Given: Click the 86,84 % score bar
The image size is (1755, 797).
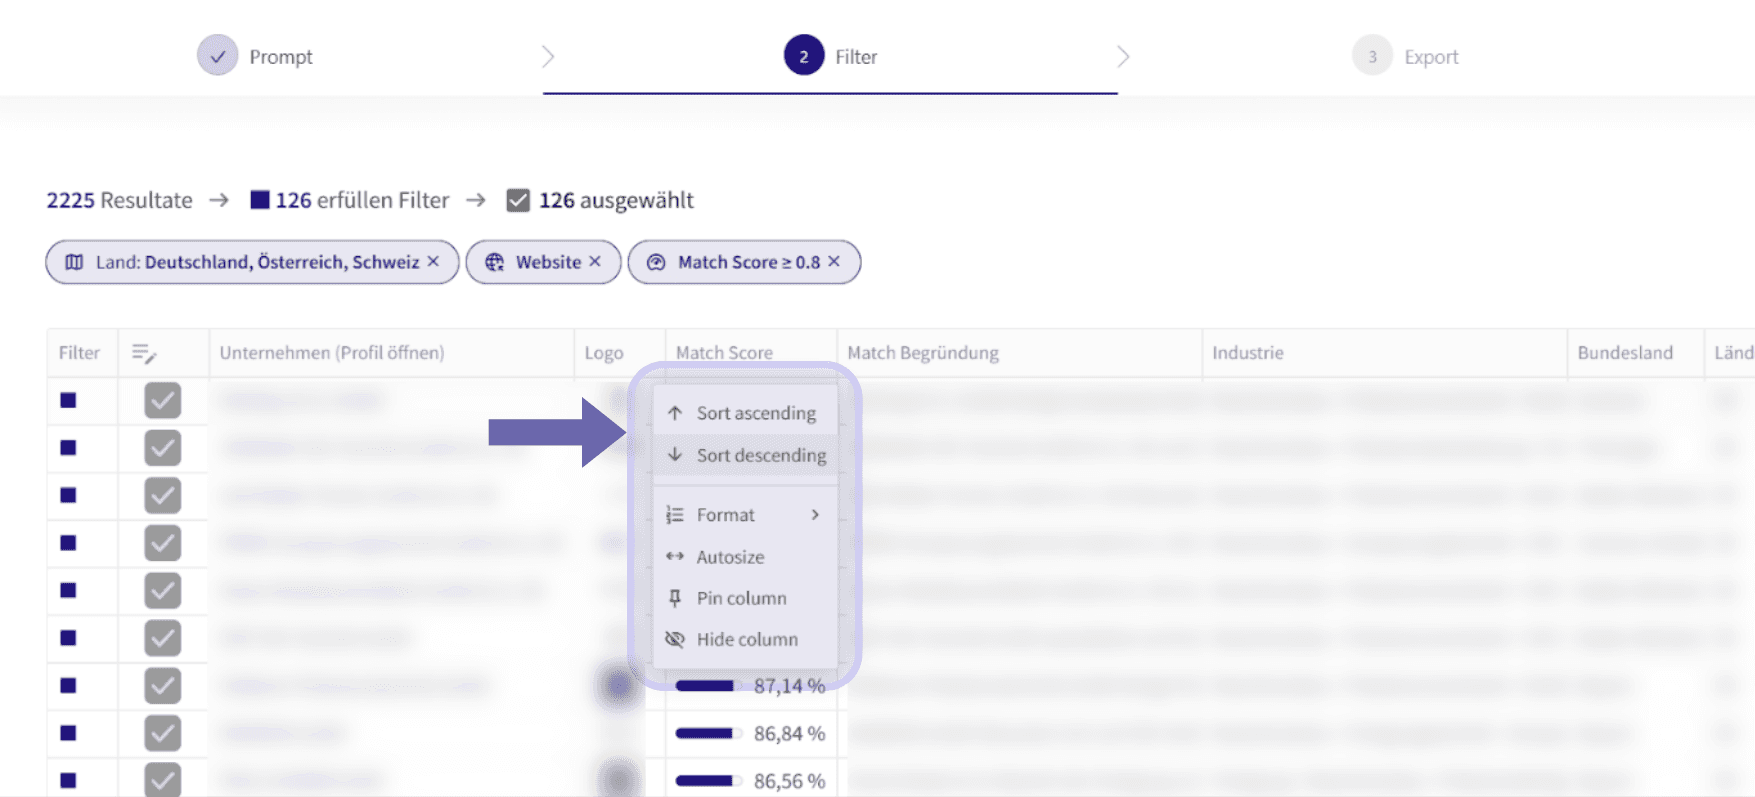Looking at the screenshot, I should (x=707, y=733).
